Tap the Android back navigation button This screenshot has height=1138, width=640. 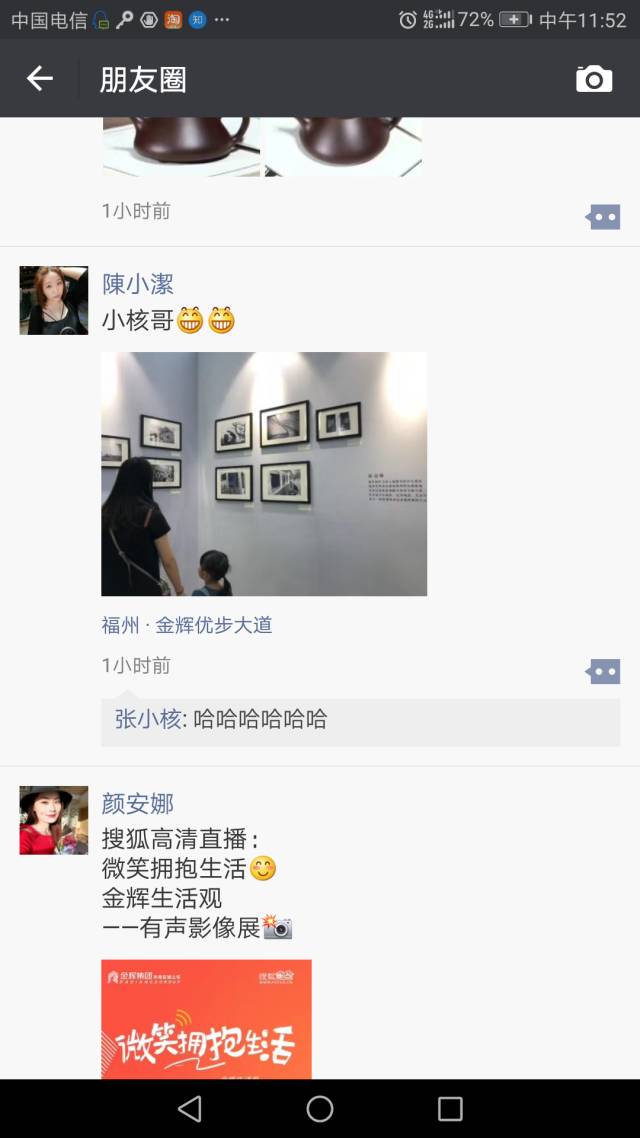coord(189,1108)
